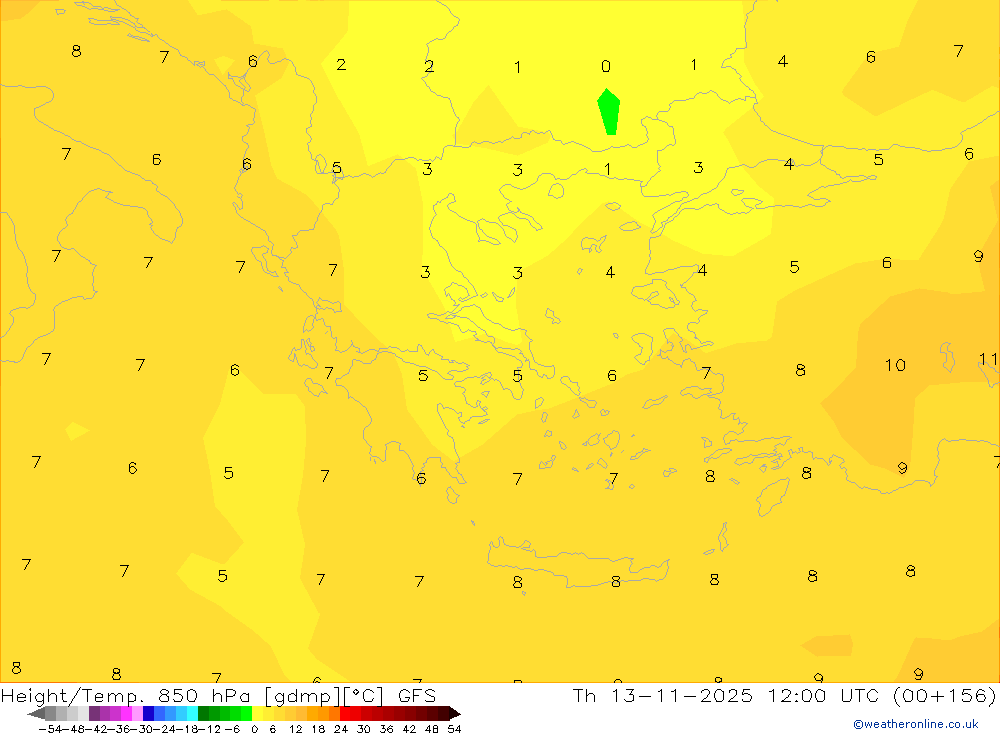Click the legend label '30'
This screenshot has width=1000, height=733.
364,729
